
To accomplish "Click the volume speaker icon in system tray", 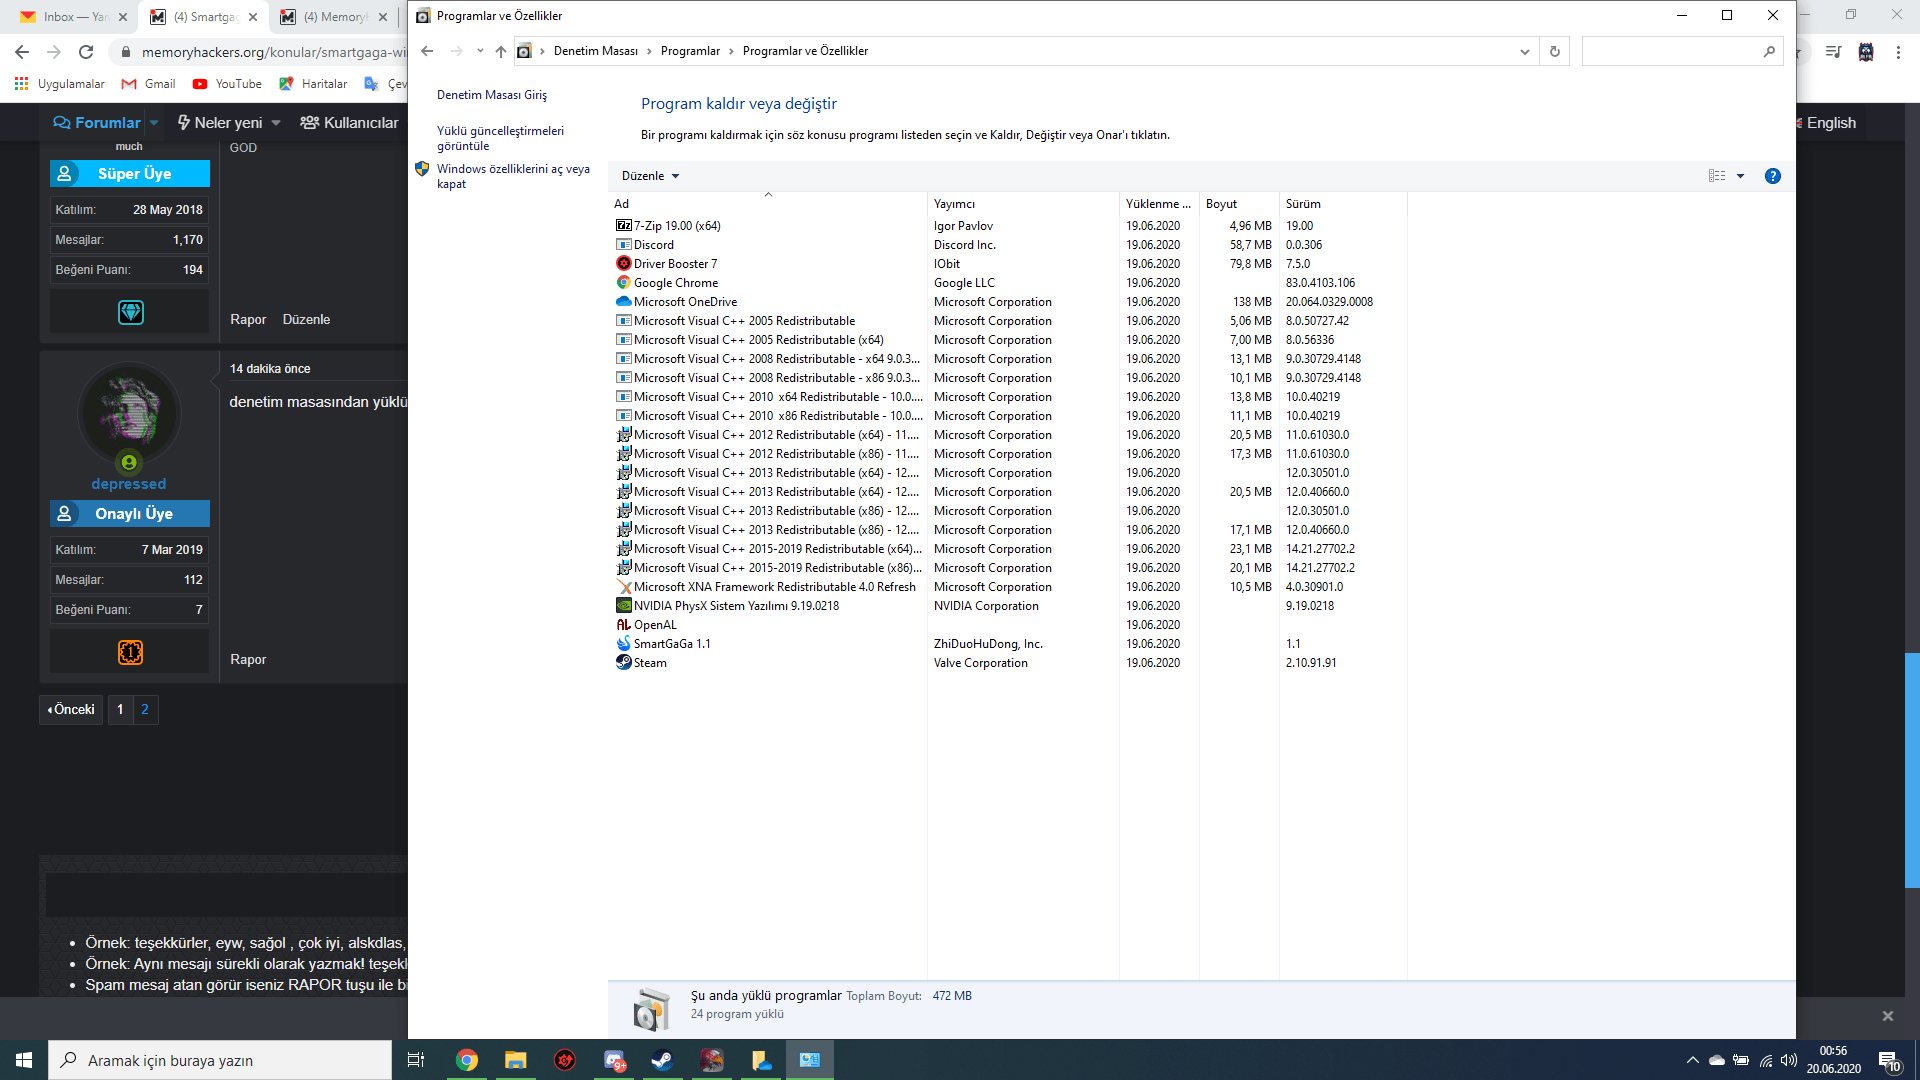I will [1789, 1060].
